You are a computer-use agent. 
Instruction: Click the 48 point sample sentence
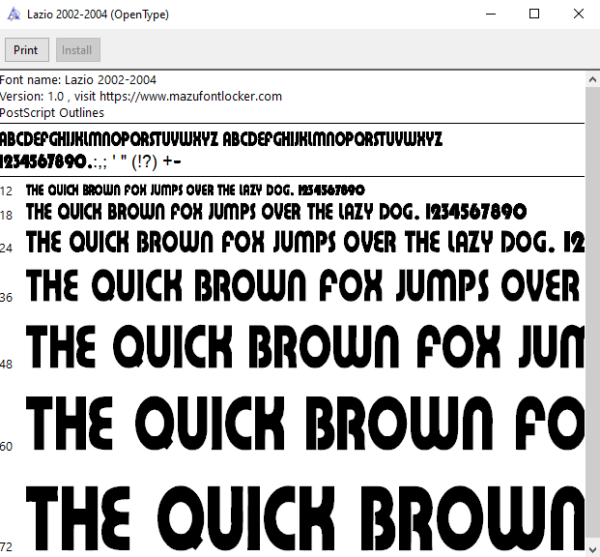point(305,347)
